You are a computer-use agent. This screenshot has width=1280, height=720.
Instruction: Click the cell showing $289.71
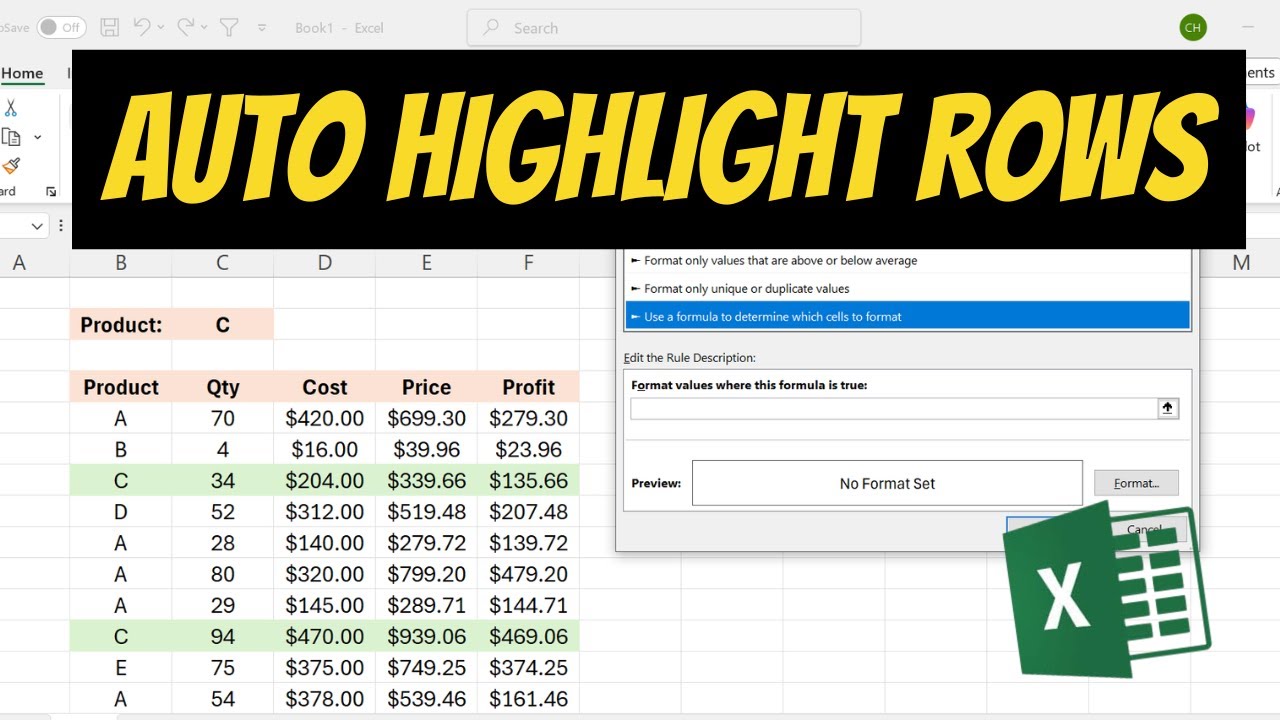(427, 605)
